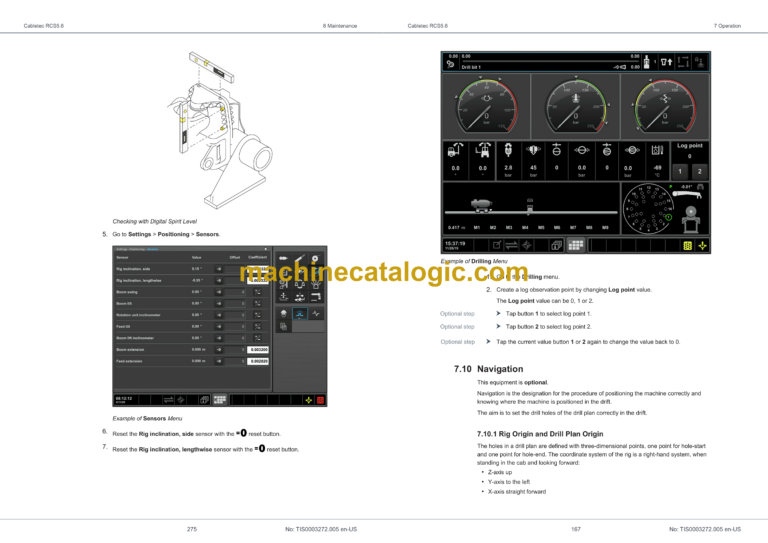Screen dimensions: 768x543
Task: Reset the Boom lift inclinometer sensor
Action: pos(219,338)
